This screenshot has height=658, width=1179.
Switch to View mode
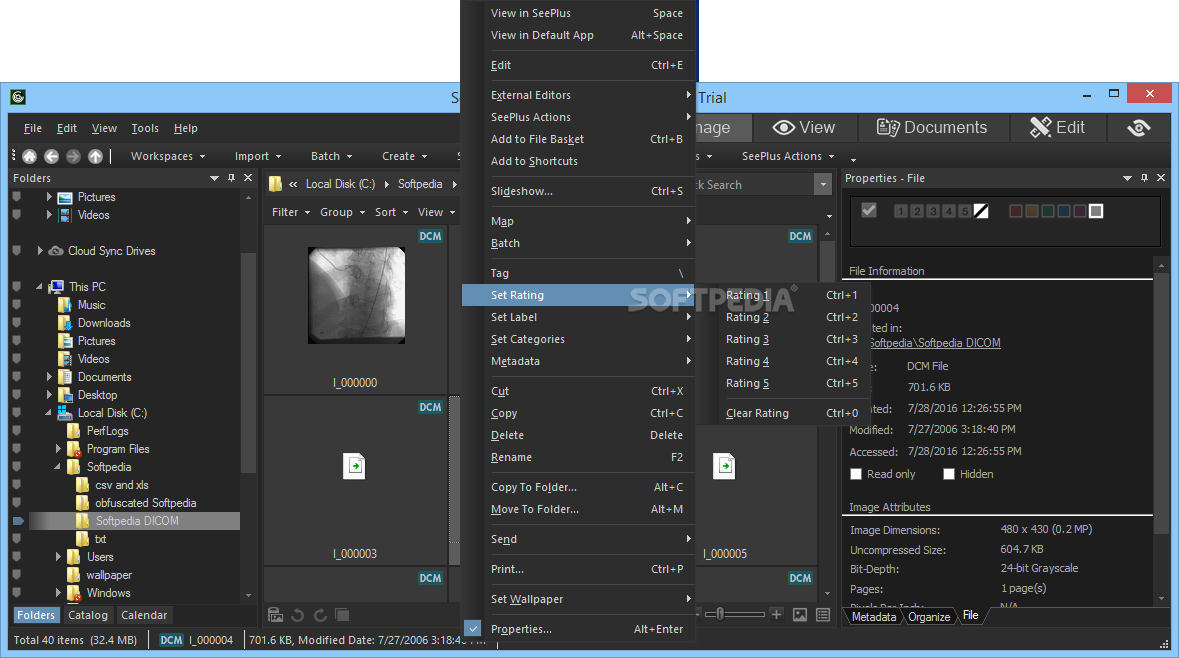(x=804, y=127)
